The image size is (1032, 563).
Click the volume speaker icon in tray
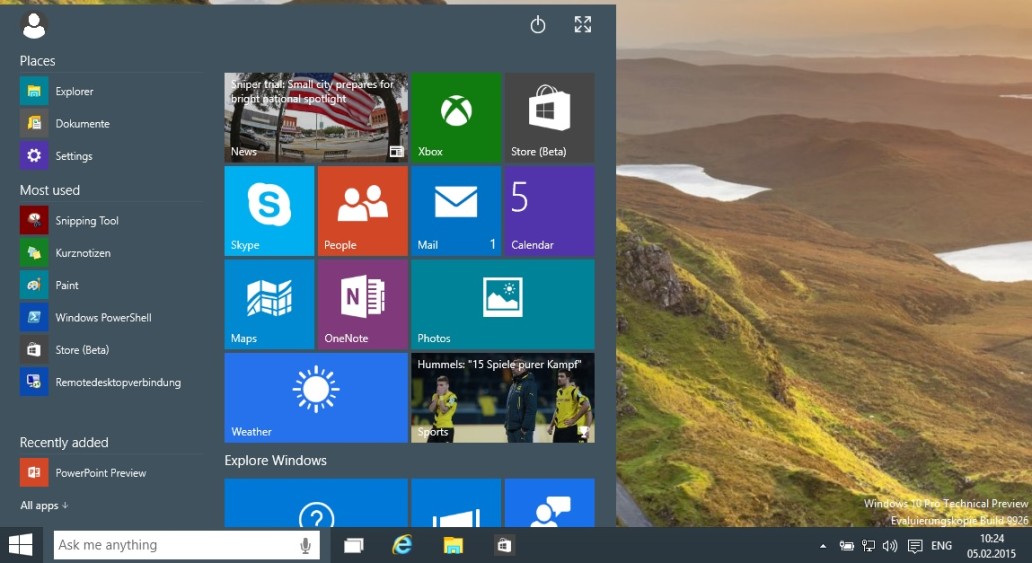890,546
